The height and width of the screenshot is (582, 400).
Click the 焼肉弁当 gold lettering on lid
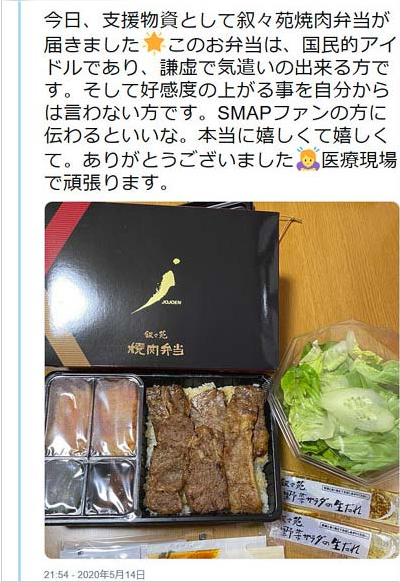pos(156,349)
